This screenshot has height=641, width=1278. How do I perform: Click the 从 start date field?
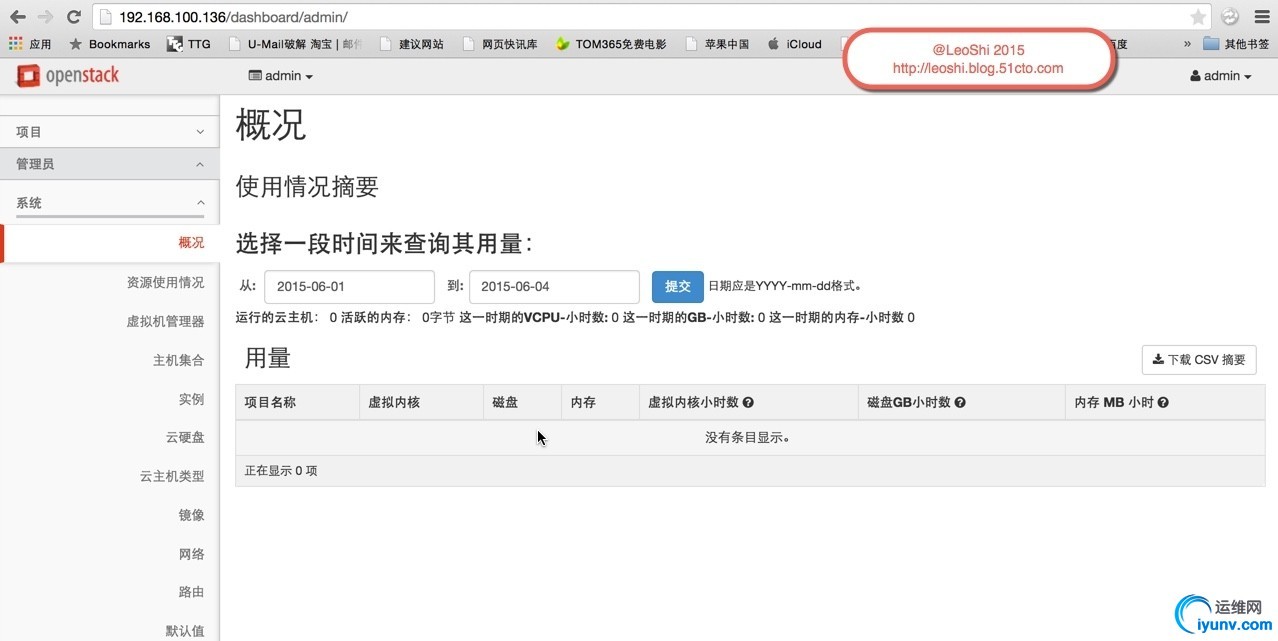pyautogui.click(x=349, y=286)
